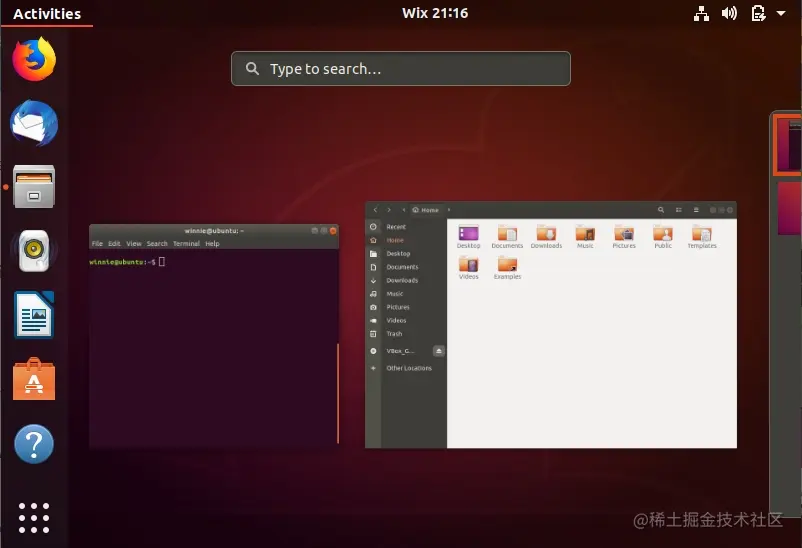802x548 pixels.
Task: Switch to the second workspace thumbnail
Action: (x=790, y=208)
